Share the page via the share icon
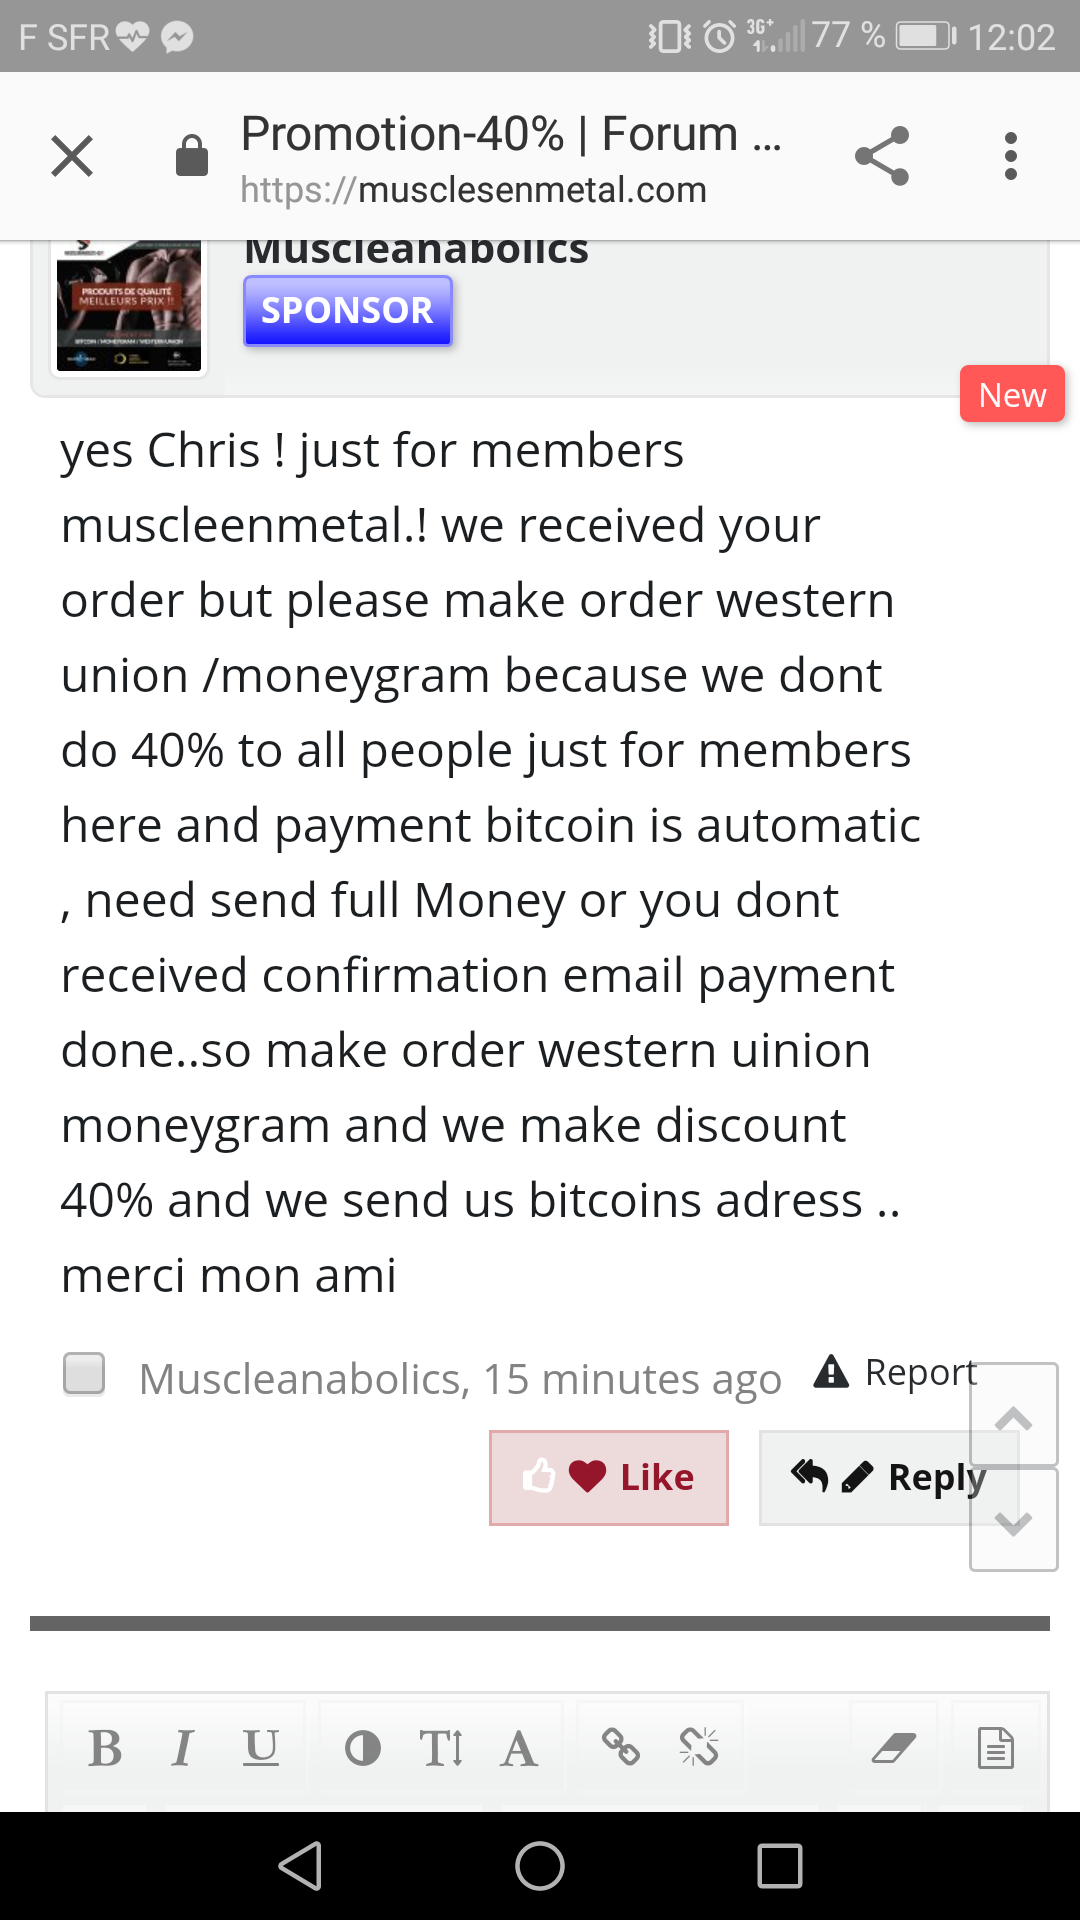Screen dimensions: 1080x1920 coord(882,156)
